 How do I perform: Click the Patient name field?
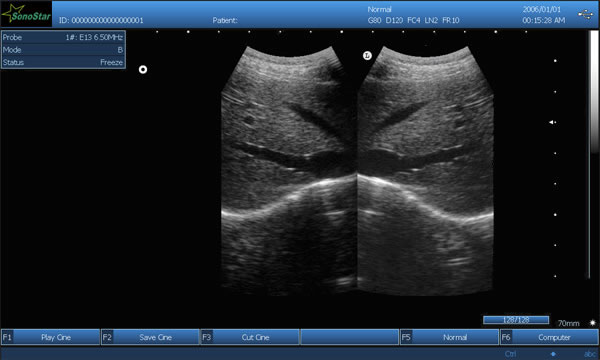pyautogui.click(x=225, y=21)
